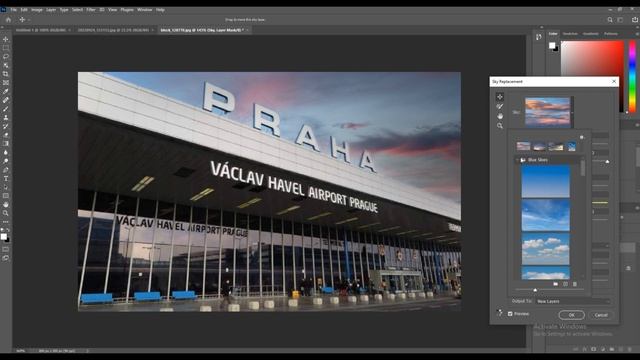Screen dimensions: 640x360
Task: Select the Dodge tool
Action: tap(6, 161)
